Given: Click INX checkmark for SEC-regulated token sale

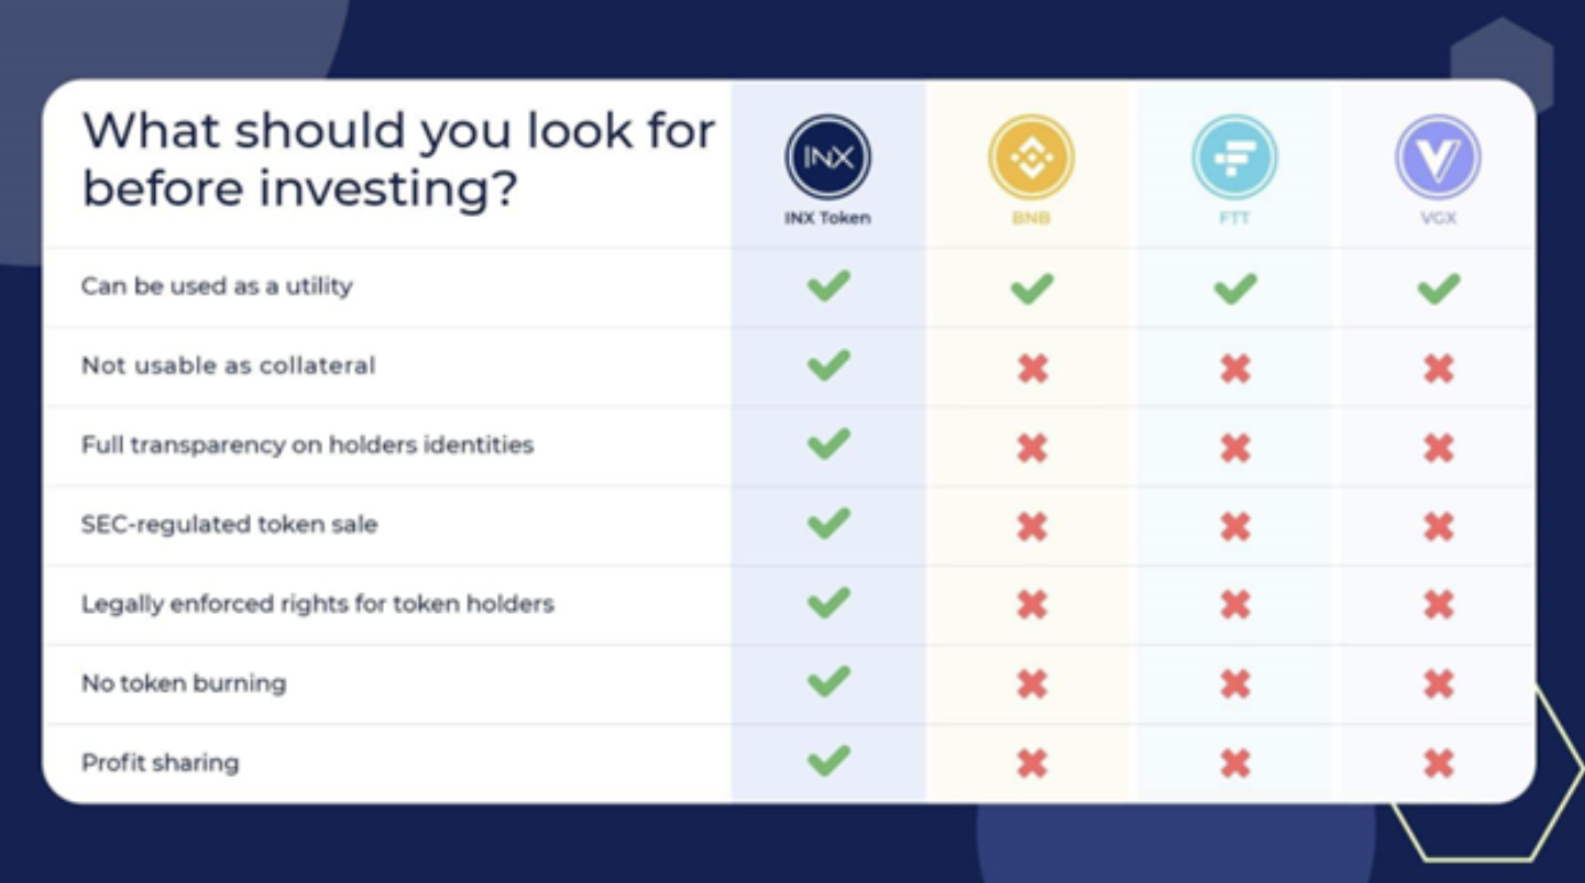Looking at the screenshot, I should click(x=829, y=523).
